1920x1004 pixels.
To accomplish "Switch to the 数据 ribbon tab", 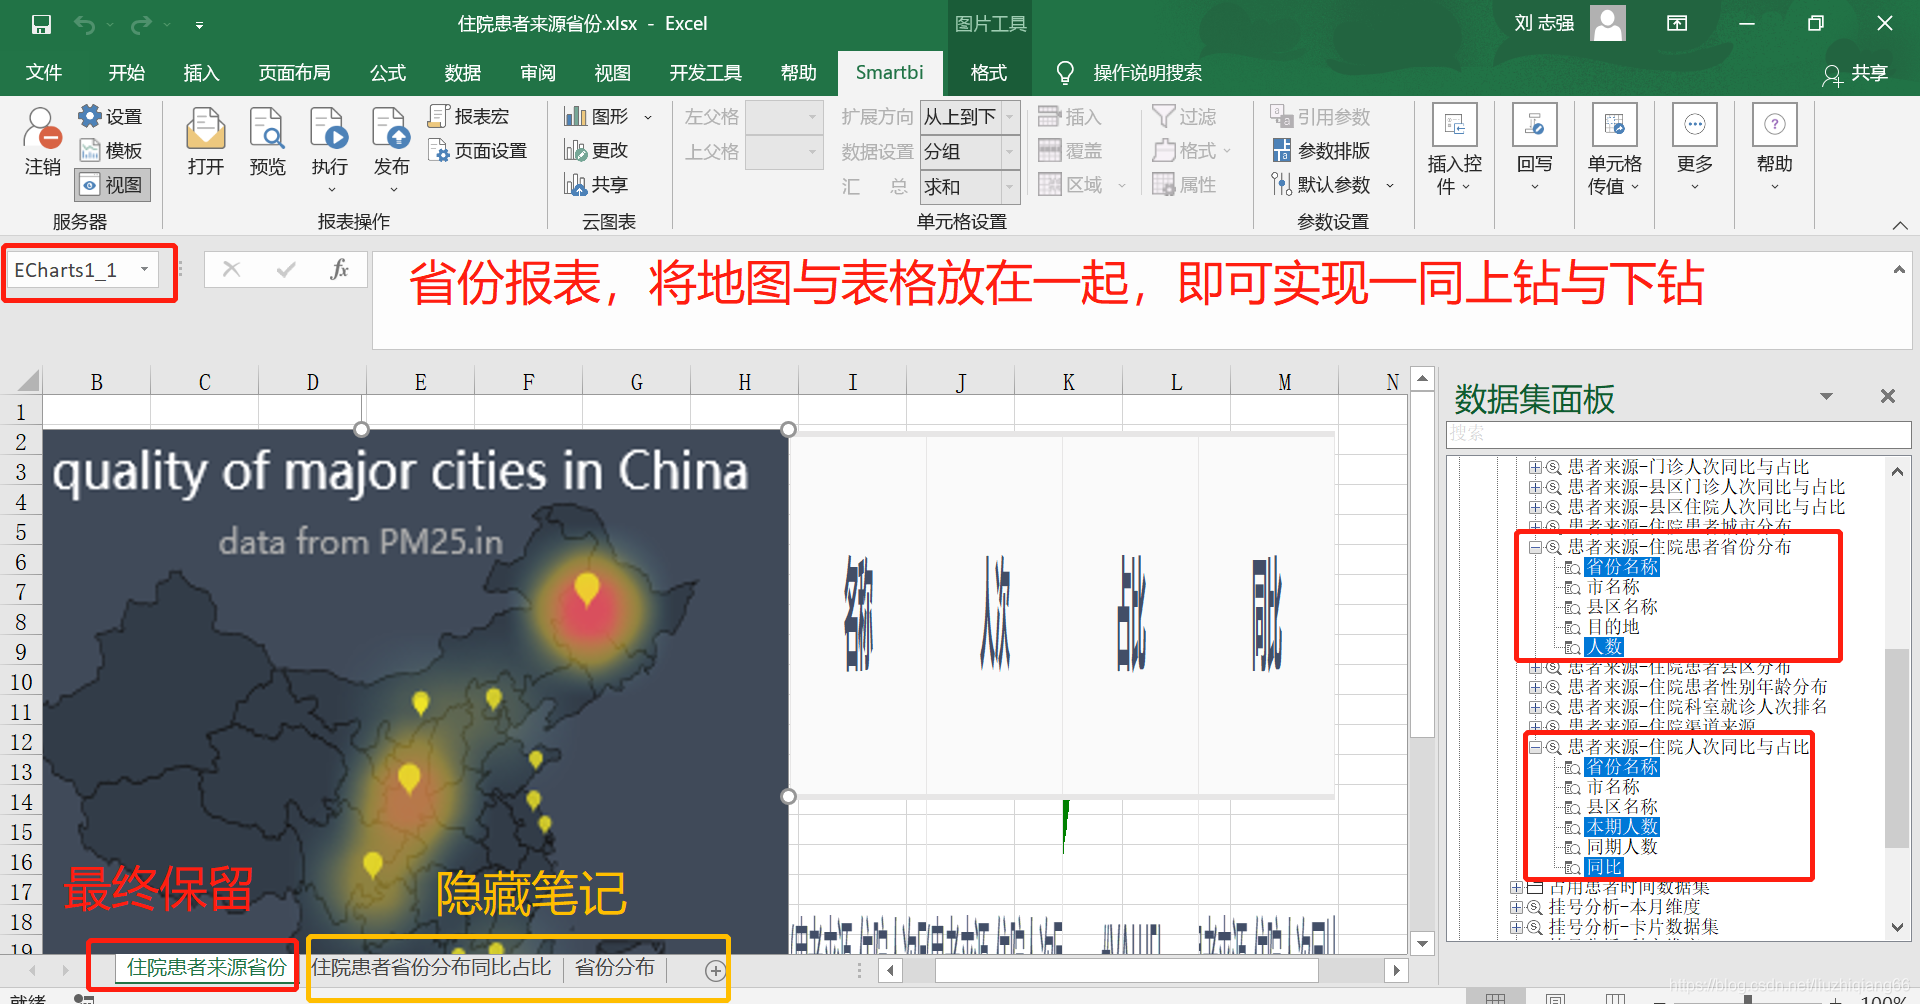I will click(x=463, y=73).
